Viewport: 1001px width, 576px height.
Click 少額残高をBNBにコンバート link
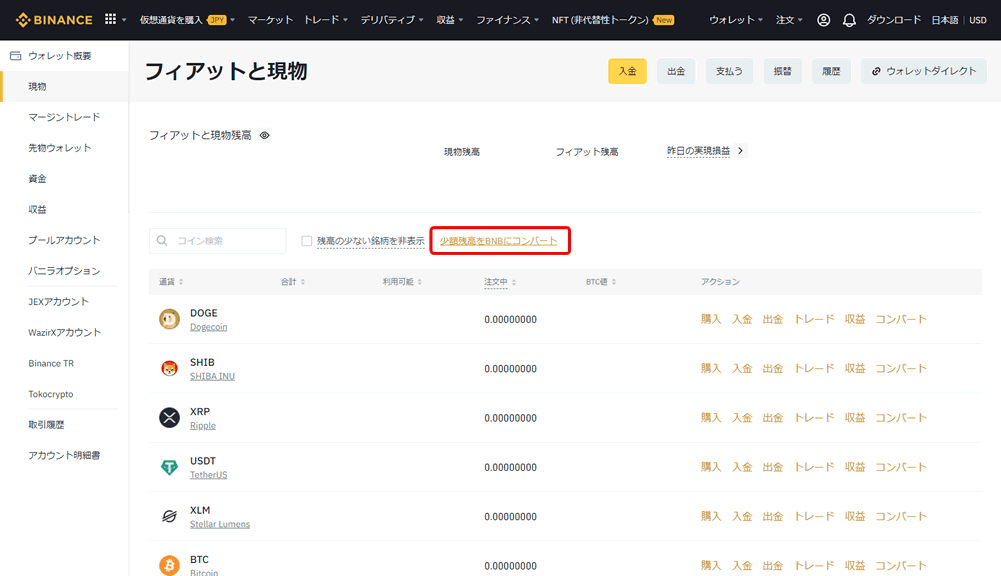tap(499, 241)
